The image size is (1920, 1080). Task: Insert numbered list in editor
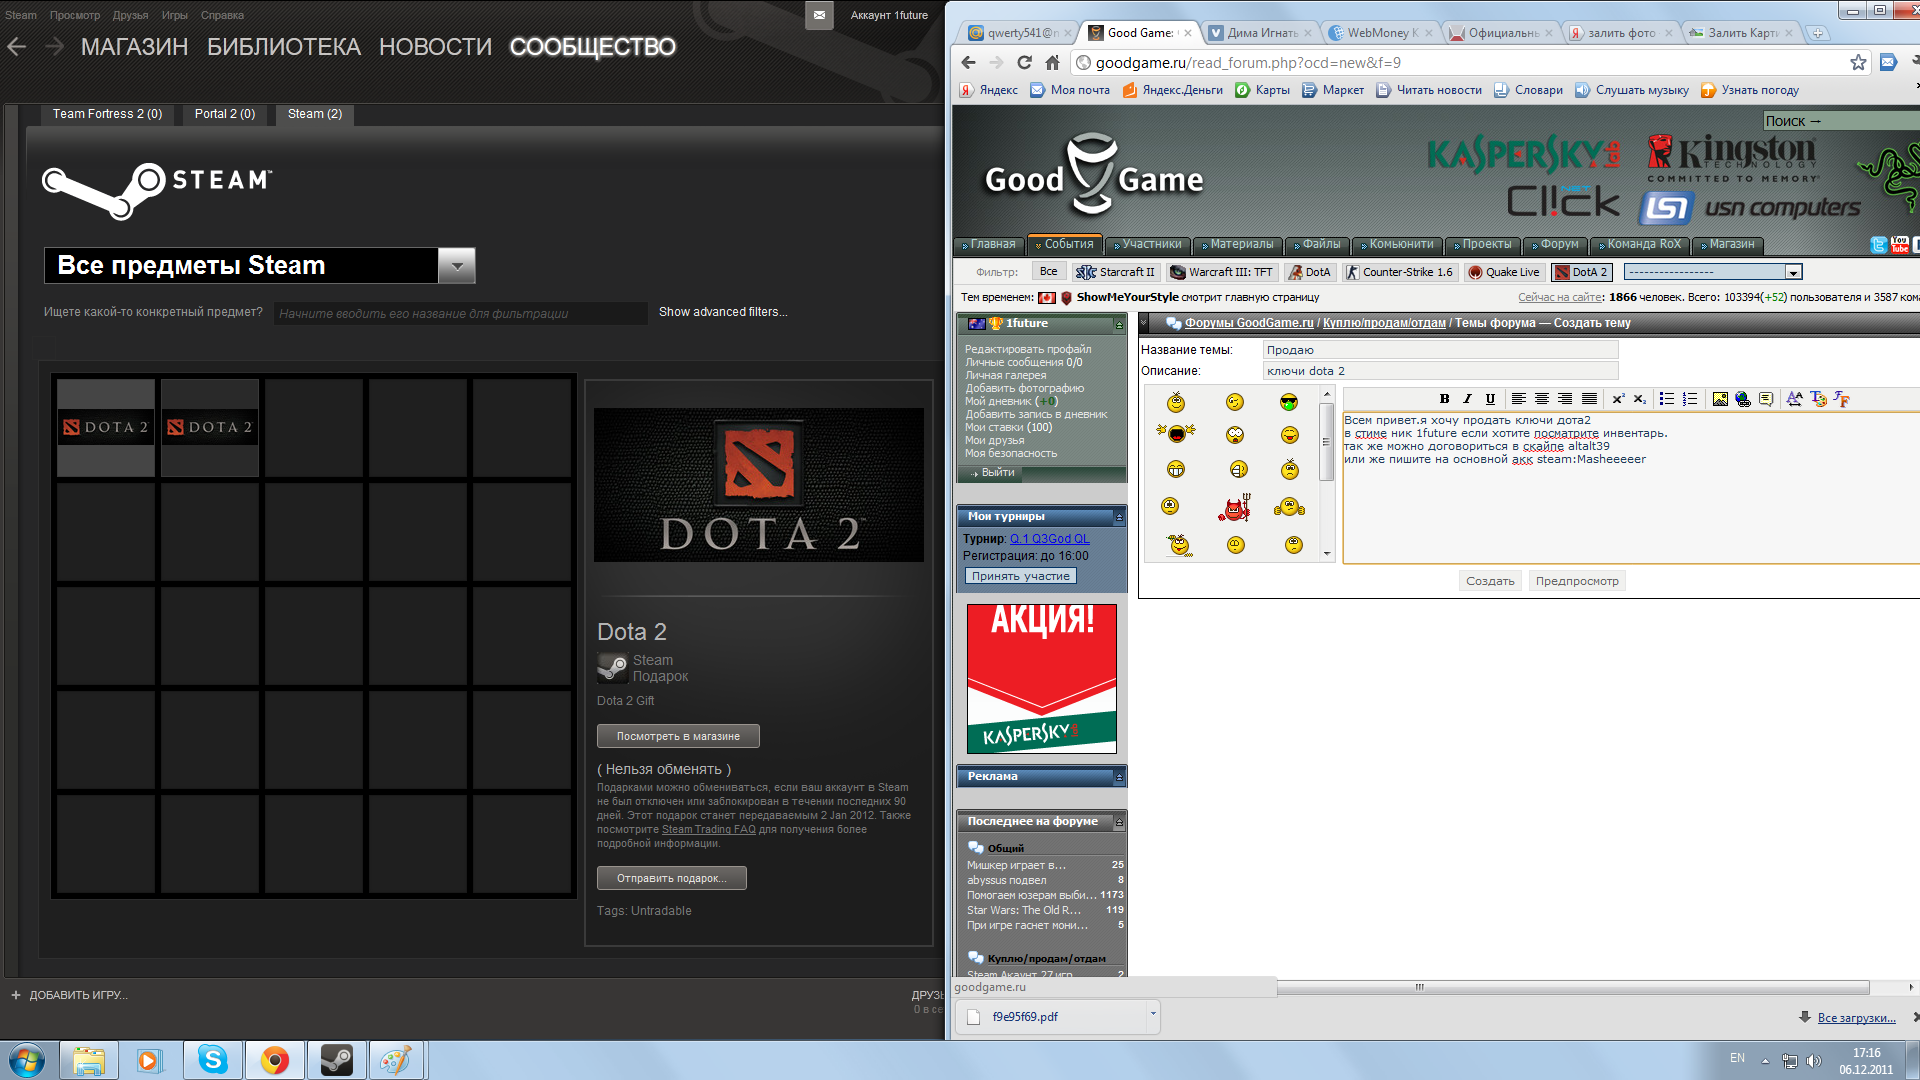(1690, 399)
